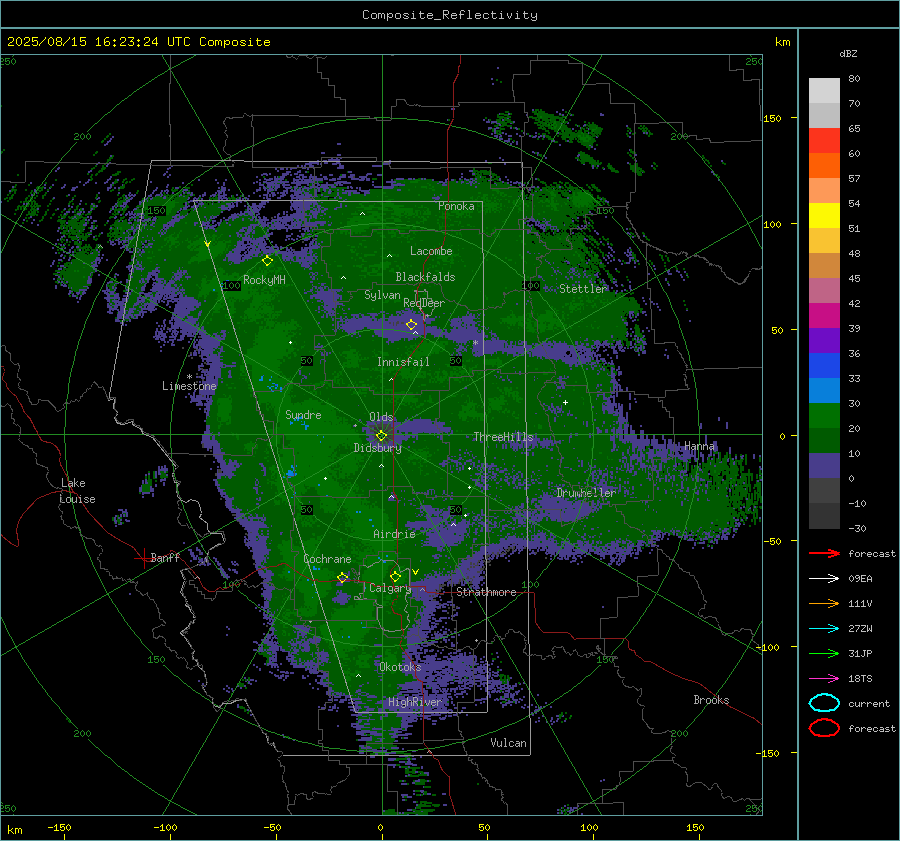Click the bright green swatch below 30 dBZ
The height and width of the screenshot is (841, 900).
824,415
